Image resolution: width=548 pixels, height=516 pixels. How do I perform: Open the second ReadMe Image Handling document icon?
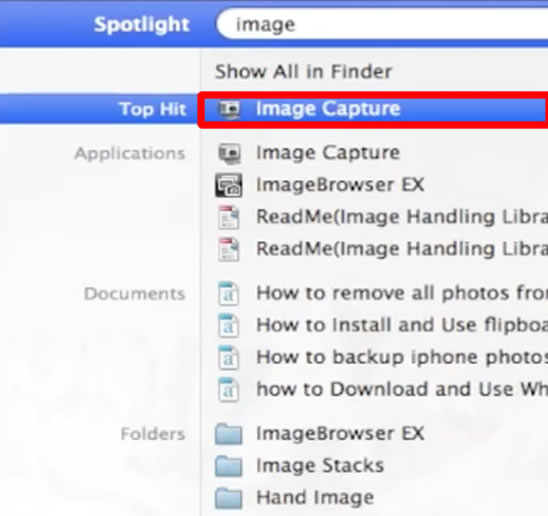229,249
